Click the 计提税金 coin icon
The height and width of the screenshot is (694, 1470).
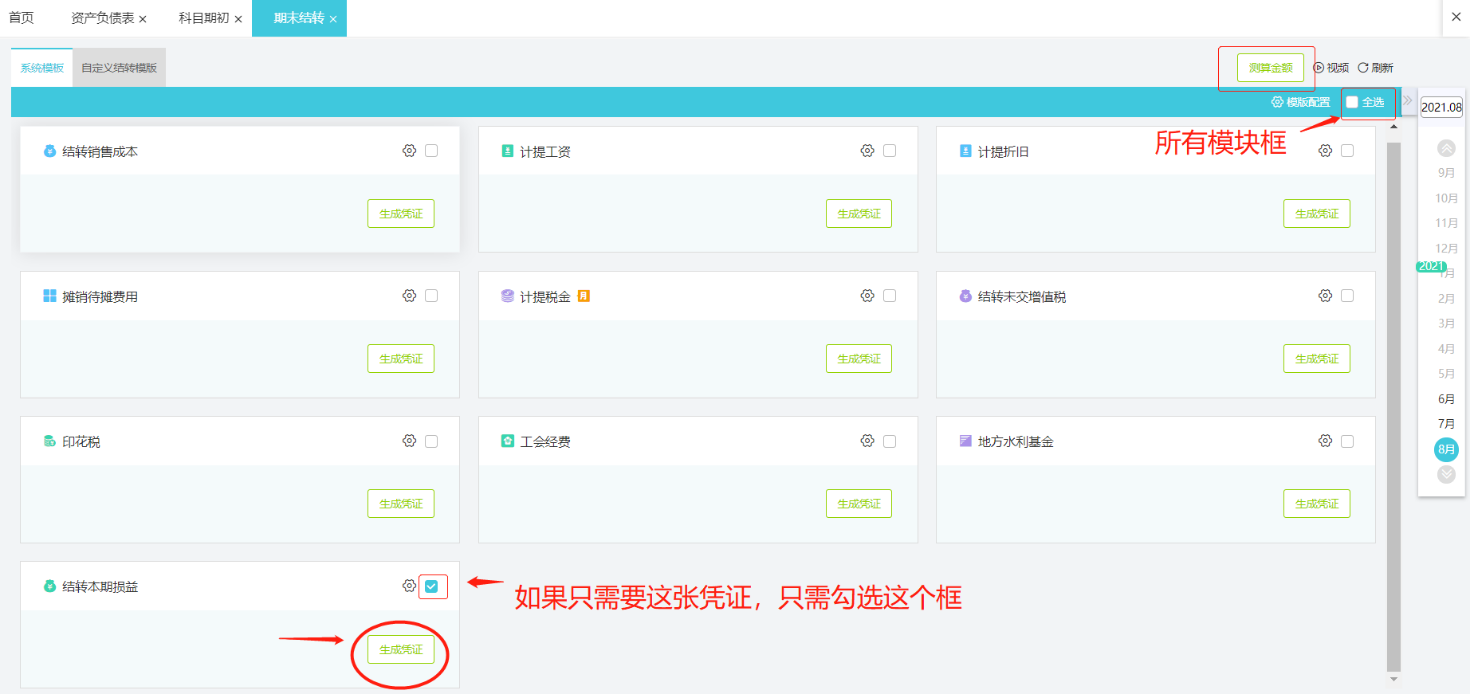(x=507, y=296)
